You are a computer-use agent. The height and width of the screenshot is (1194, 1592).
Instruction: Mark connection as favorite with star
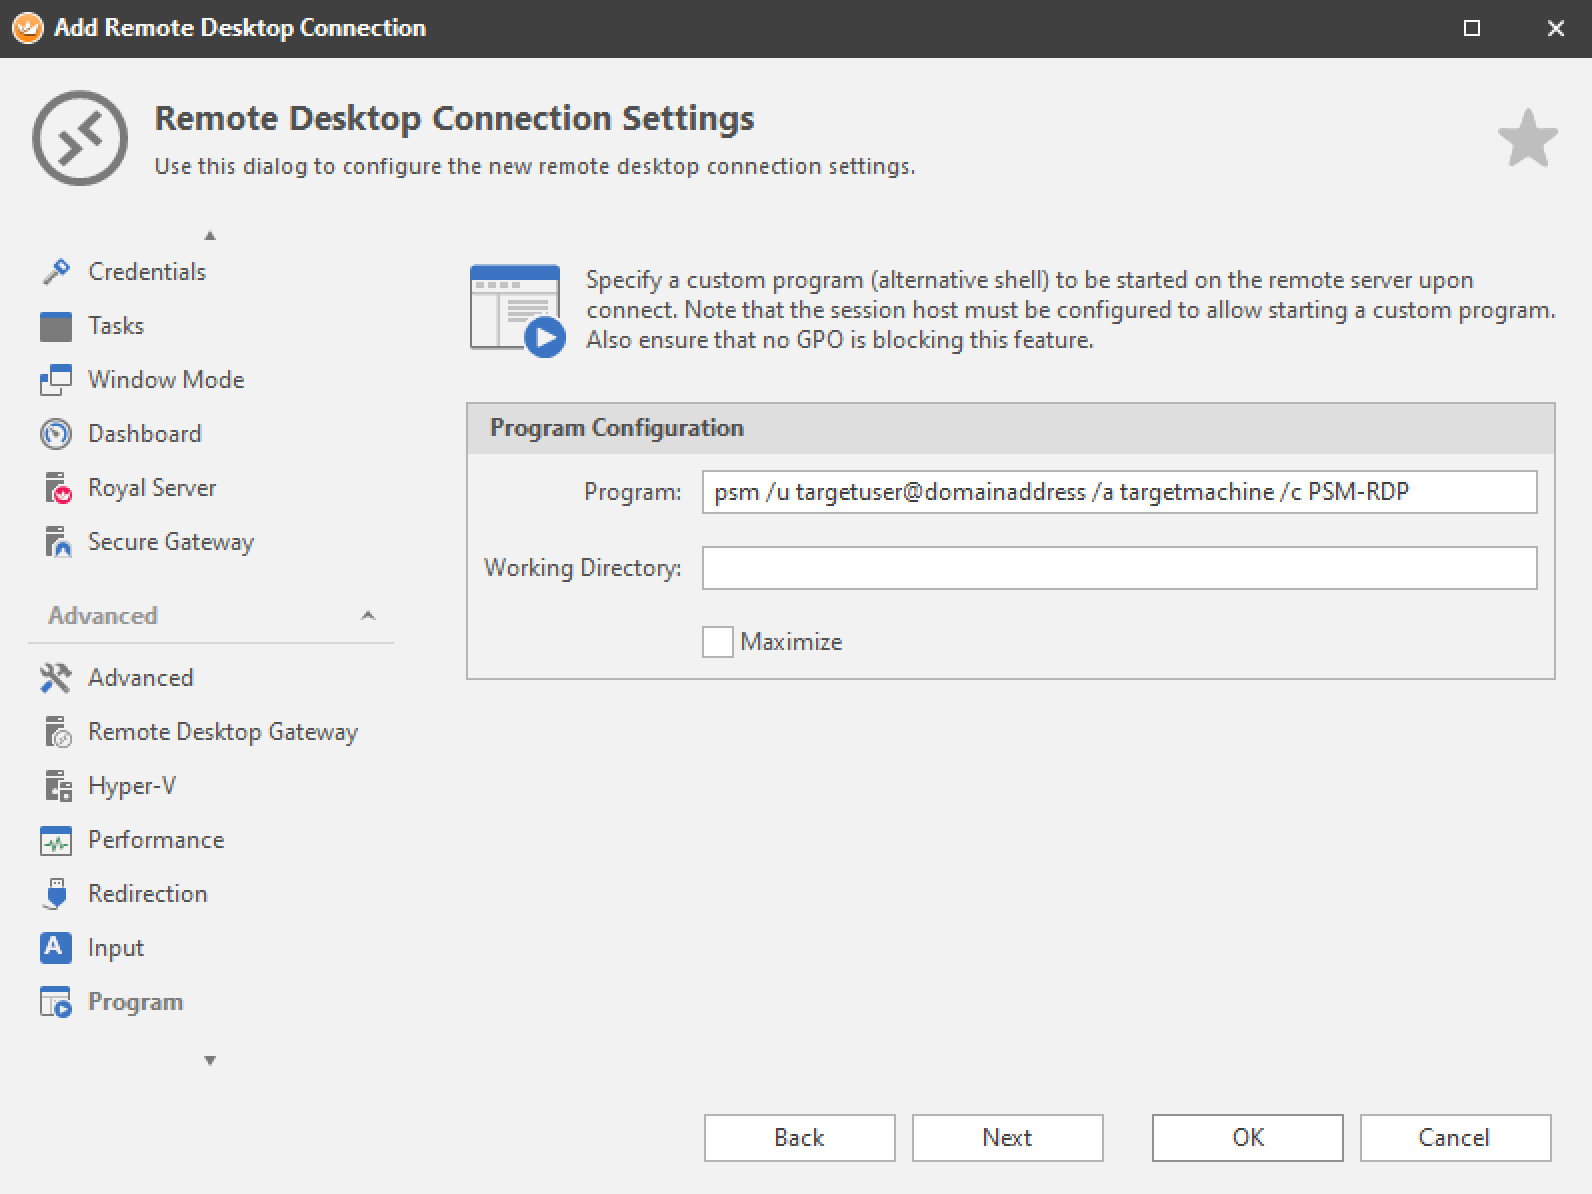coord(1527,138)
